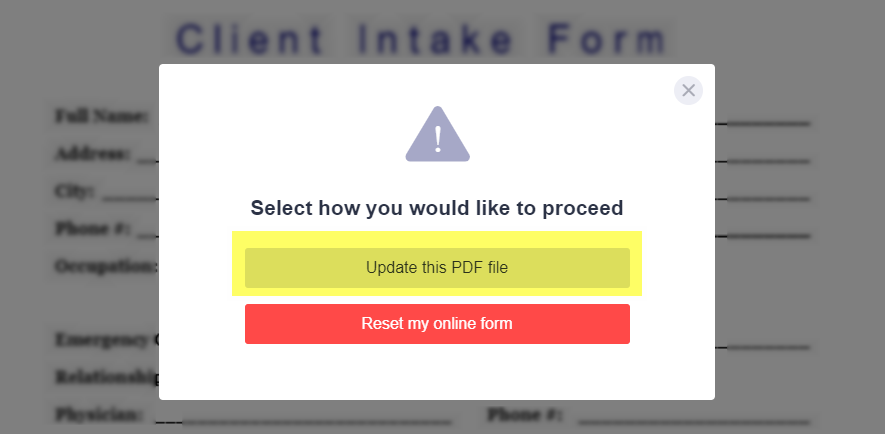Focus the Phone # input line after Physician
The height and width of the screenshot is (434, 885).
click(x=694, y=420)
